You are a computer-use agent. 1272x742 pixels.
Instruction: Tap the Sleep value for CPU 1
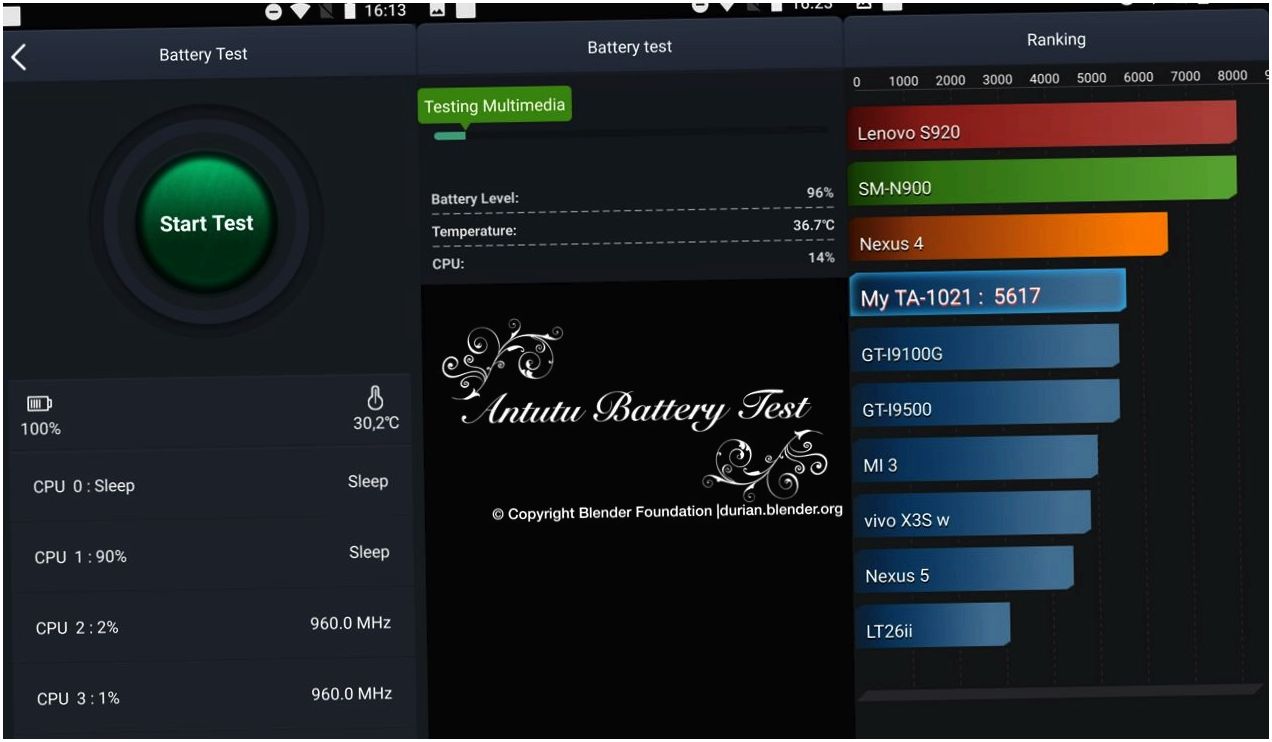click(x=368, y=552)
